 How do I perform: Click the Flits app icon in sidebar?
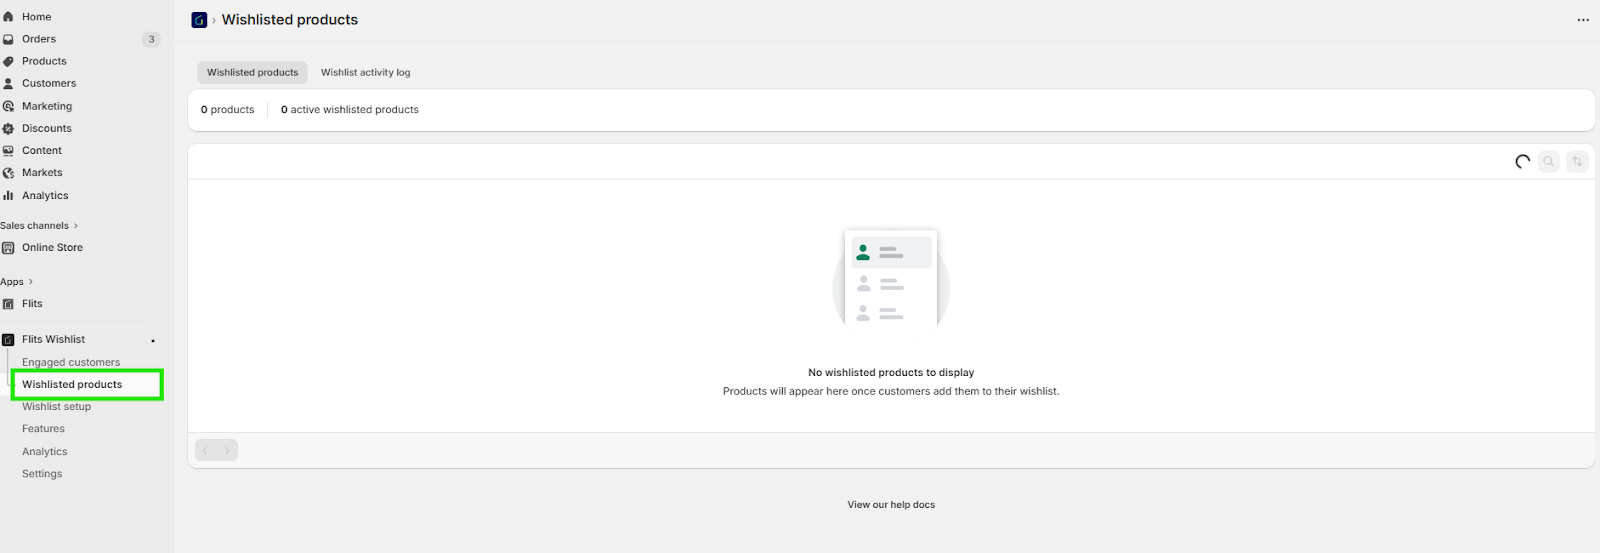[x=8, y=304]
